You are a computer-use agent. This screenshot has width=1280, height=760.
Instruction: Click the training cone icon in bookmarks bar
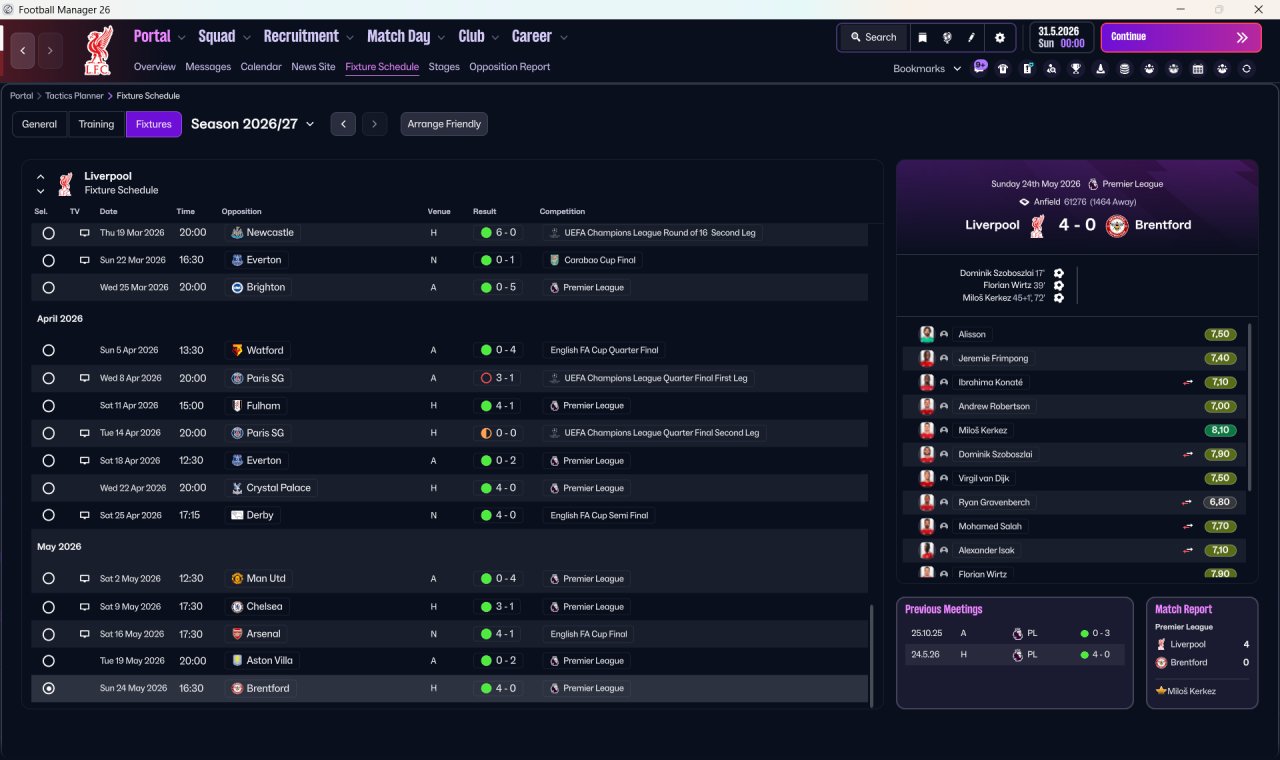pos(1101,69)
